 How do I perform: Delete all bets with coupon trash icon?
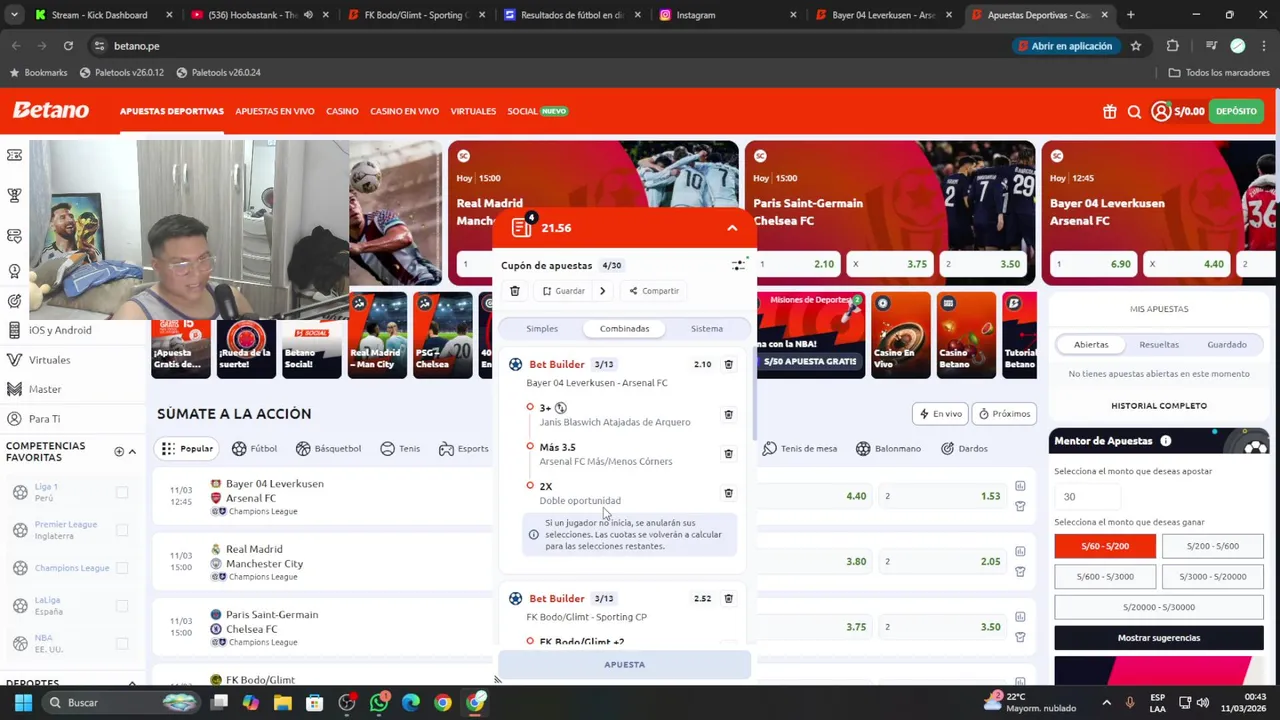coord(515,291)
